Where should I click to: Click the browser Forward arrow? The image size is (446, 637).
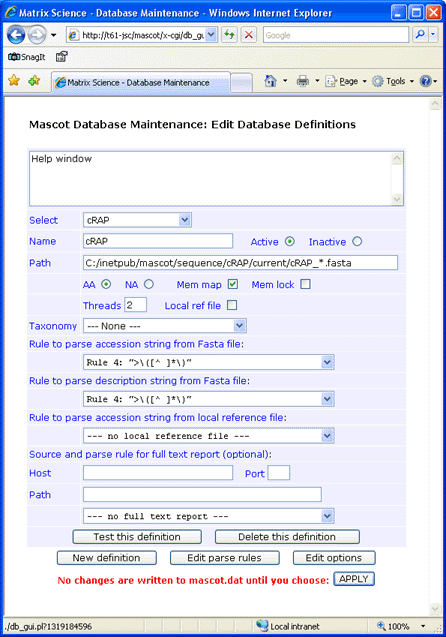click(37, 35)
